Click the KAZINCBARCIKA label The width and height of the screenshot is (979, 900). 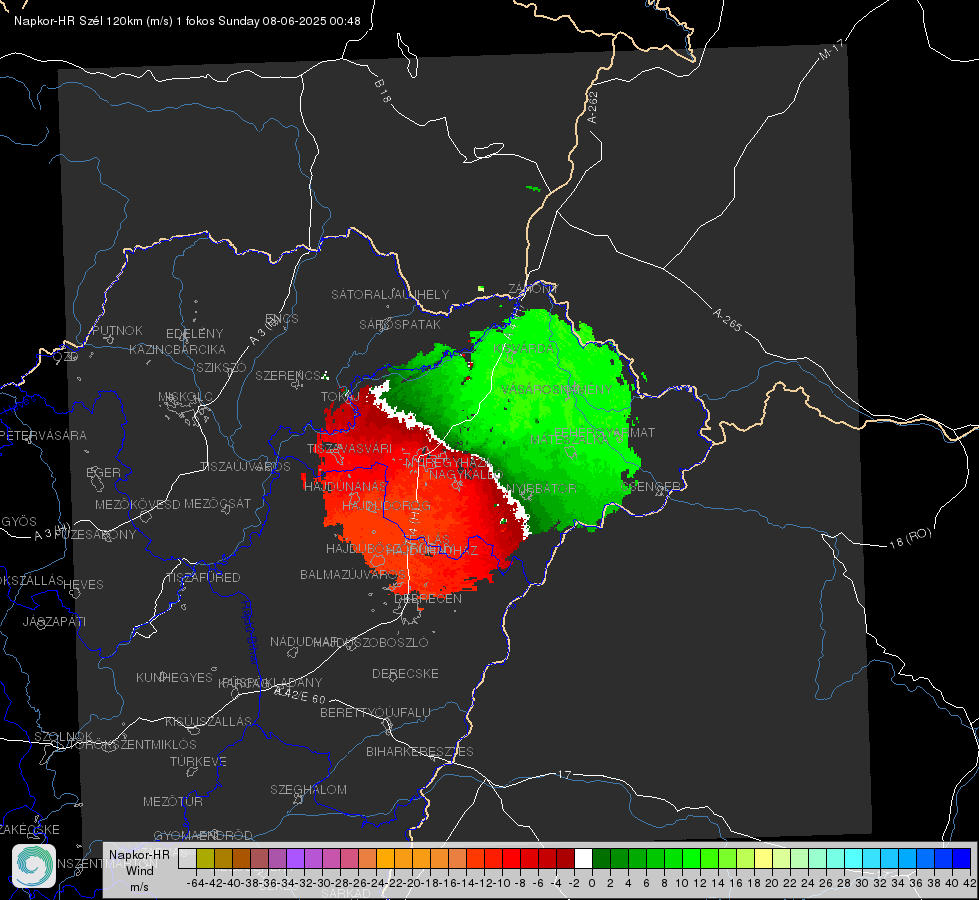[177, 349]
